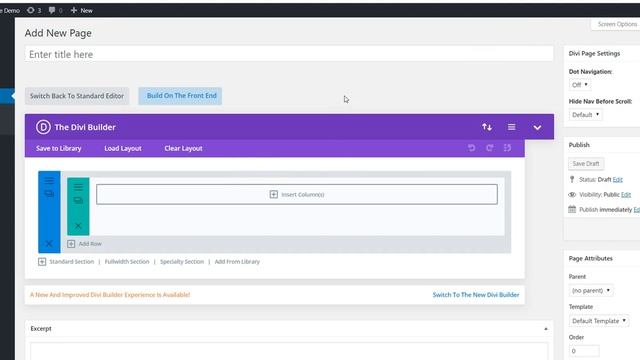Open the New menu in admin bar
This screenshot has height=360, width=640.
click(82, 10)
